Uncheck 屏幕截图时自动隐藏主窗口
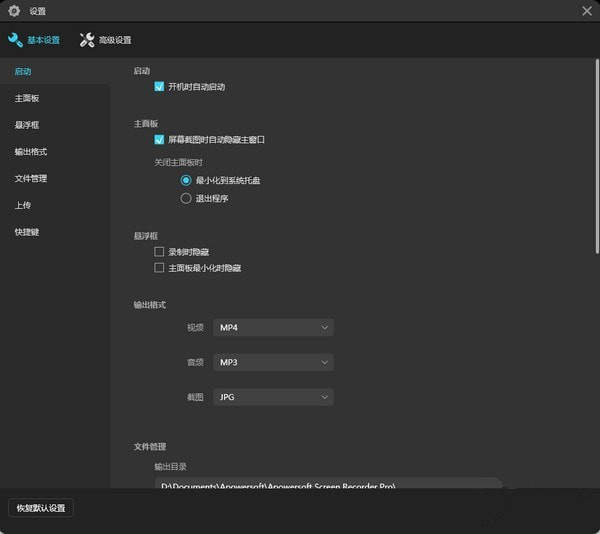Screen dimensions: 600x534 pos(159,140)
